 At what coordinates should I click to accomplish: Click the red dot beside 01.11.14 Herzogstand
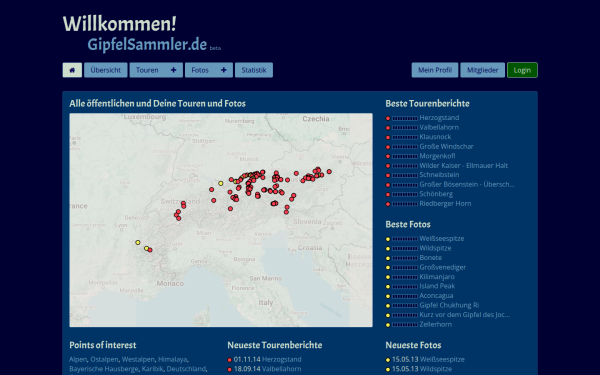(x=230, y=360)
